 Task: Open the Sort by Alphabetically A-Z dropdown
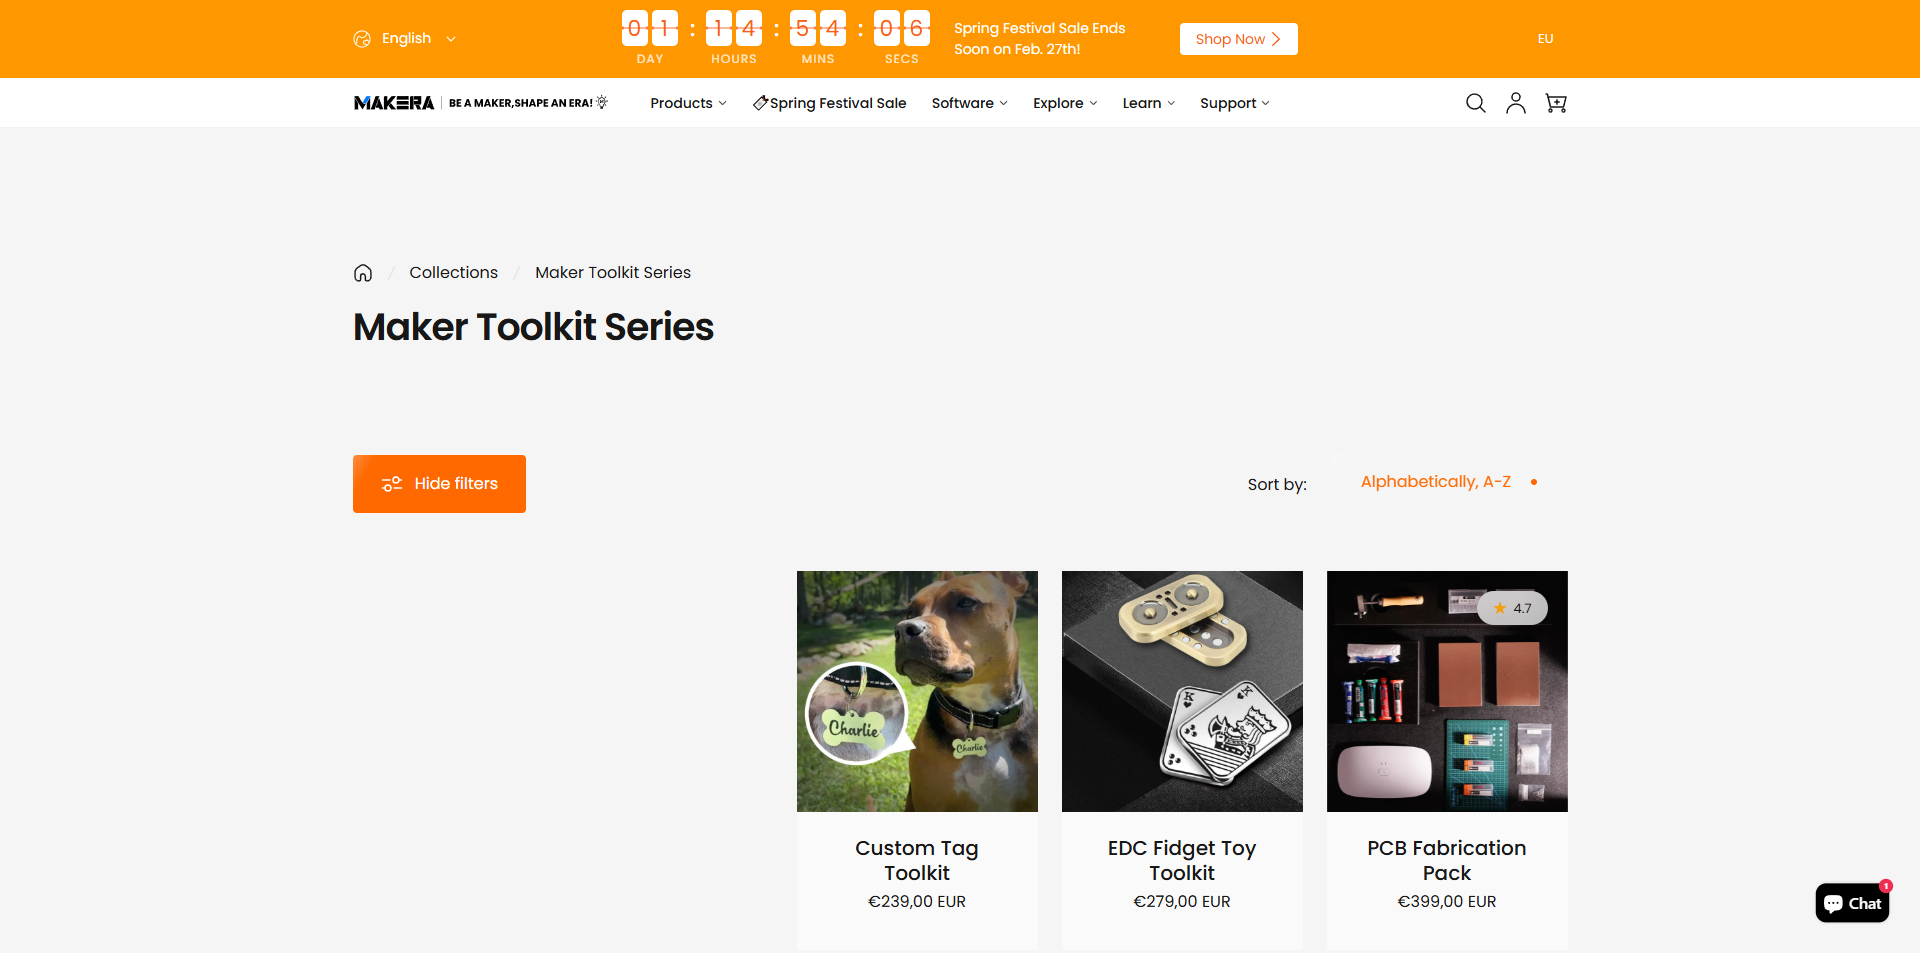(x=1447, y=482)
